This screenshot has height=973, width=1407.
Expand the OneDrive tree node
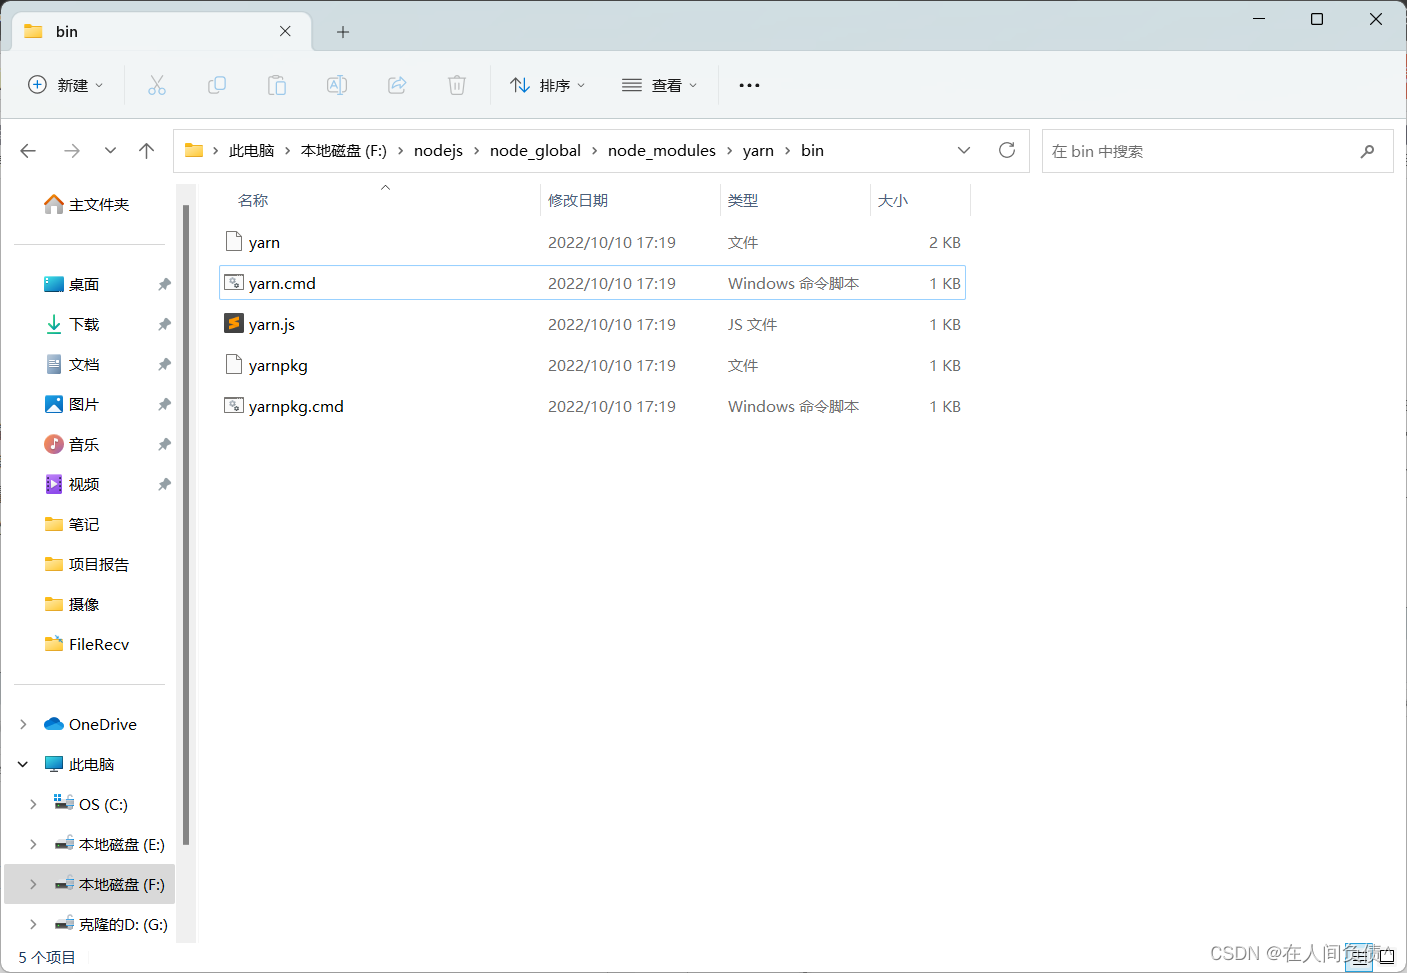[23, 724]
